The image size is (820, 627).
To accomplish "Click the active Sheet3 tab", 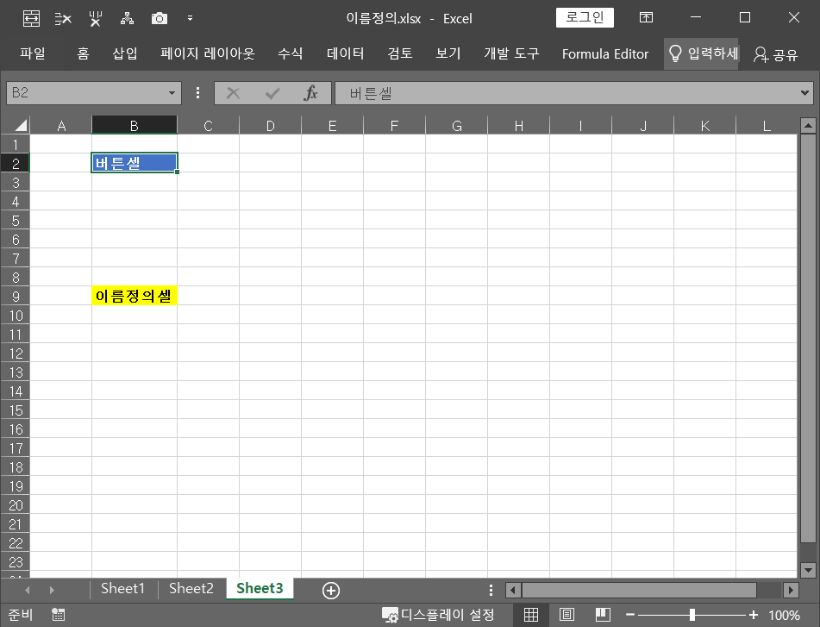I will point(259,588).
